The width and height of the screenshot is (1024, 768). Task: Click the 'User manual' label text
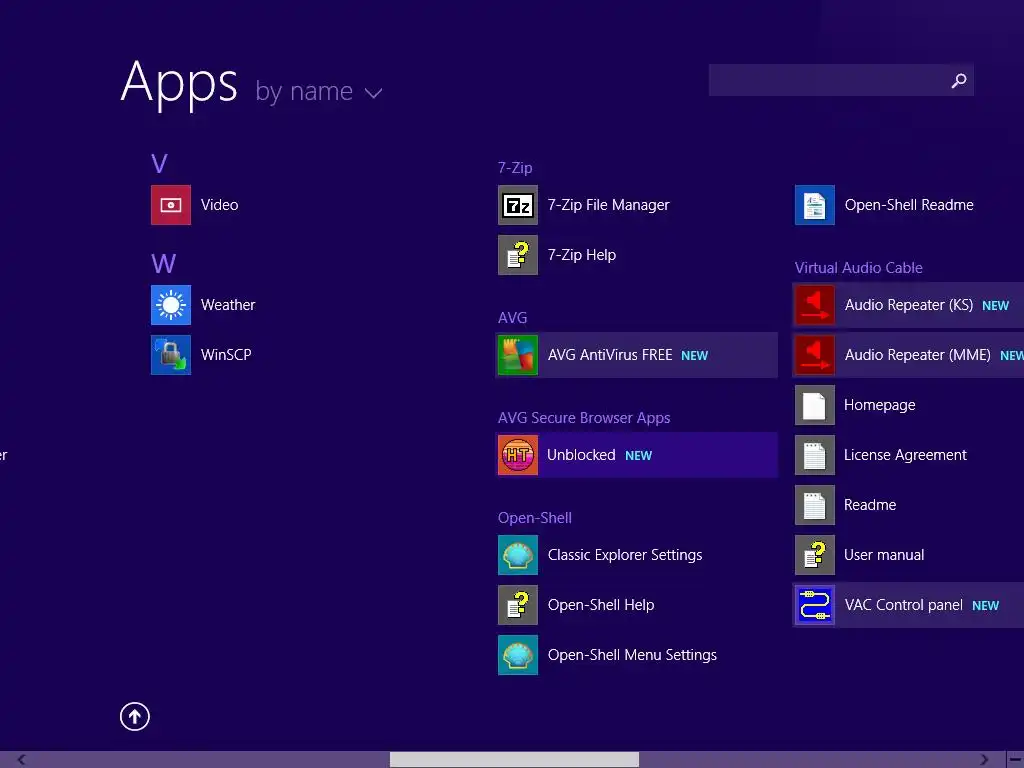tap(884, 555)
